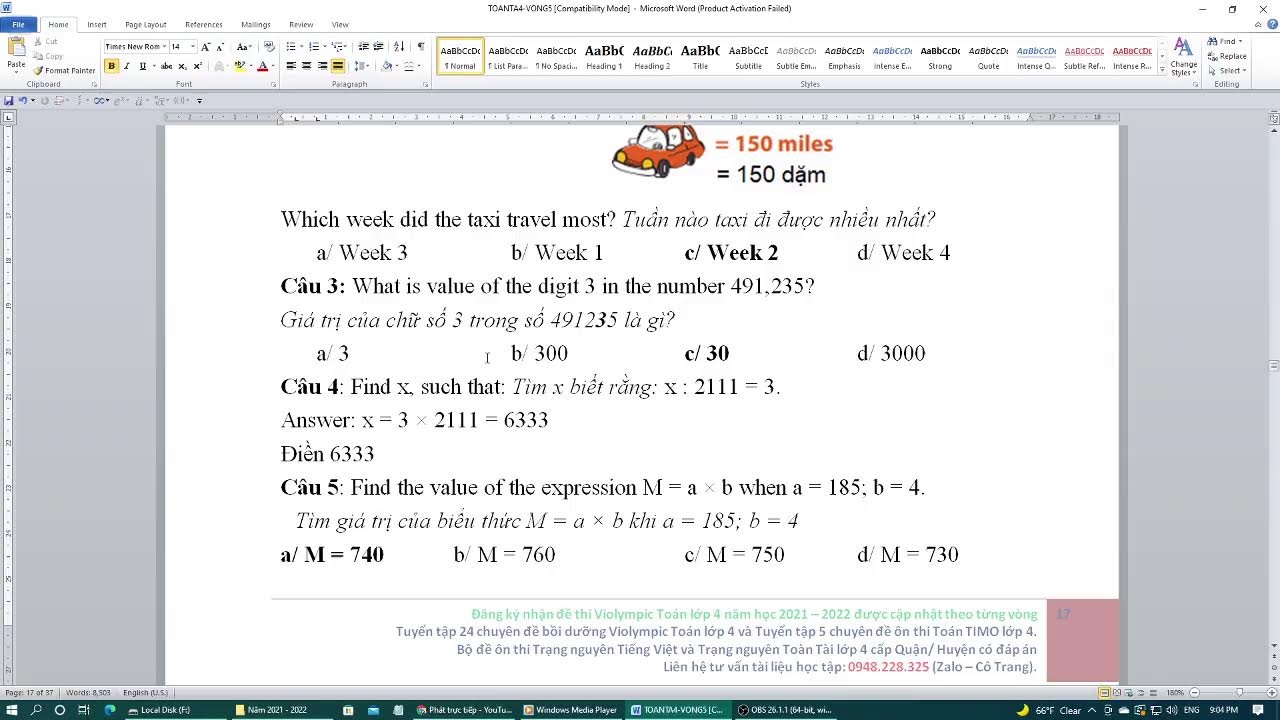The height and width of the screenshot is (720, 1280).
Task: Toggle Align Text Right
Action: 322,66
